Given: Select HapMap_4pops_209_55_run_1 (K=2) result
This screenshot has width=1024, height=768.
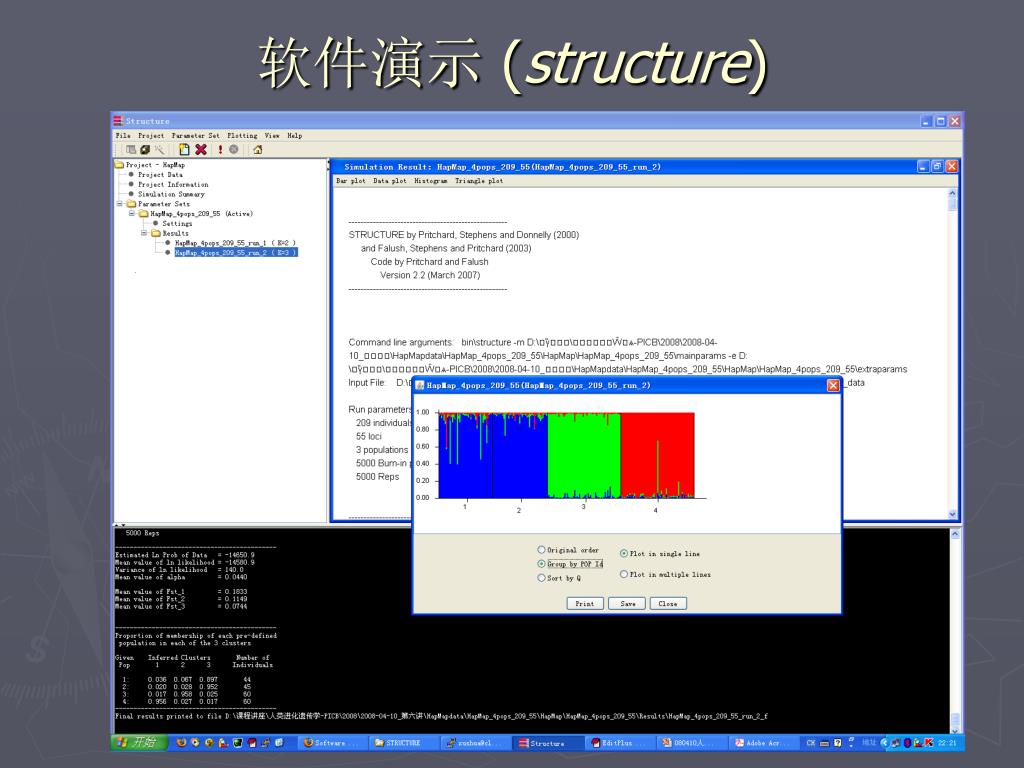Looking at the screenshot, I should tap(235, 243).
